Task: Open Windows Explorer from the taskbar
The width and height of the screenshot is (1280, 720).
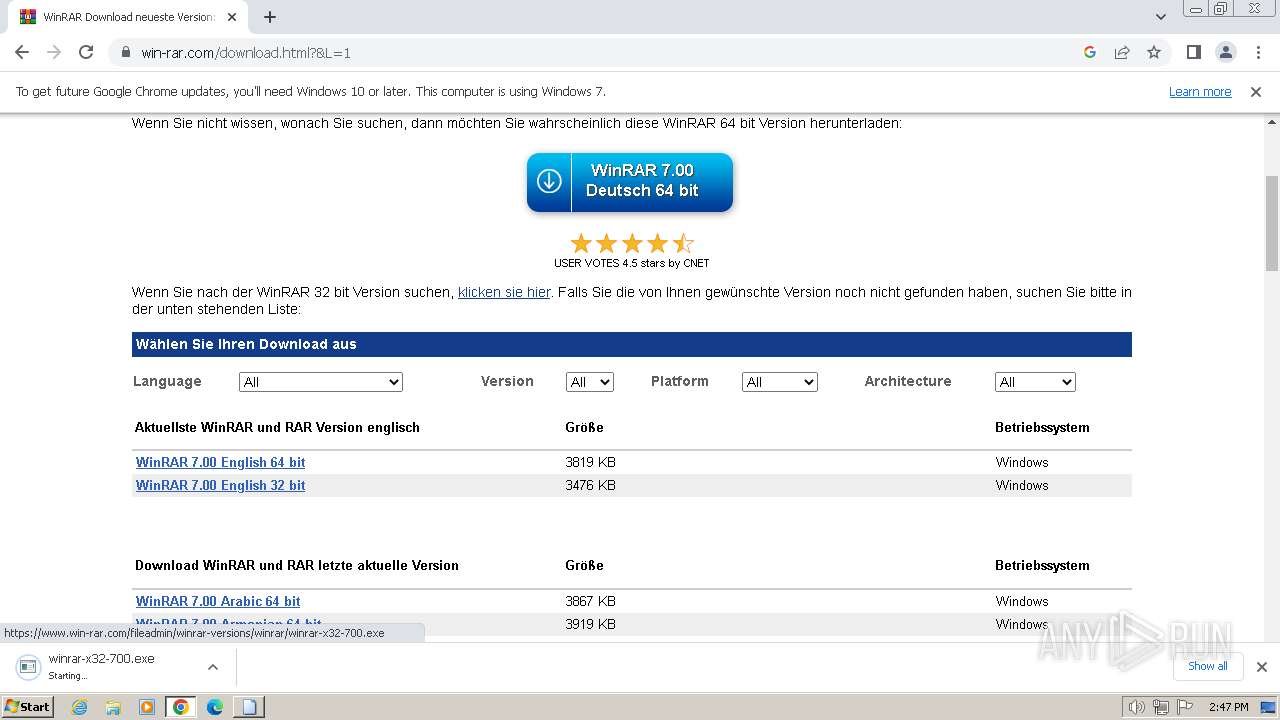Action: [113, 707]
